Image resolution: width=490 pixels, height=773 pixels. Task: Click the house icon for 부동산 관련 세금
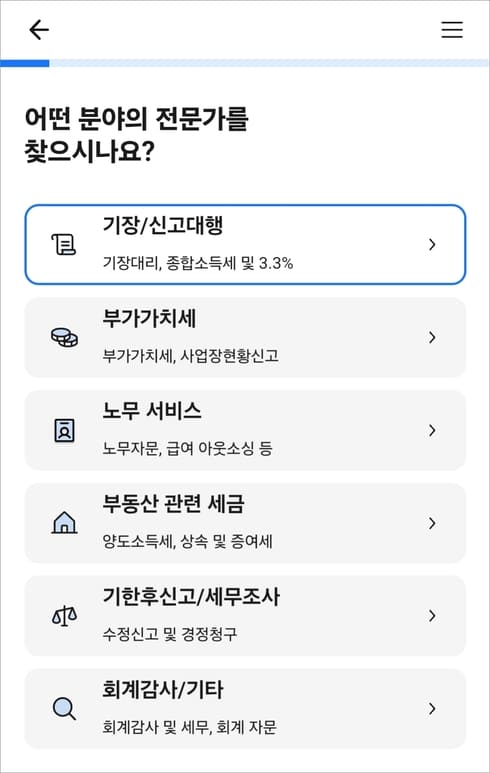[64, 523]
